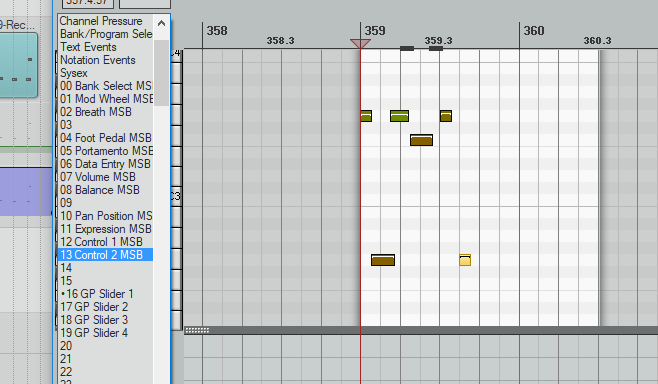The height and width of the screenshot is (384, 658).
Task: Choose 08 Balance MSB
Action: (105, 190)
